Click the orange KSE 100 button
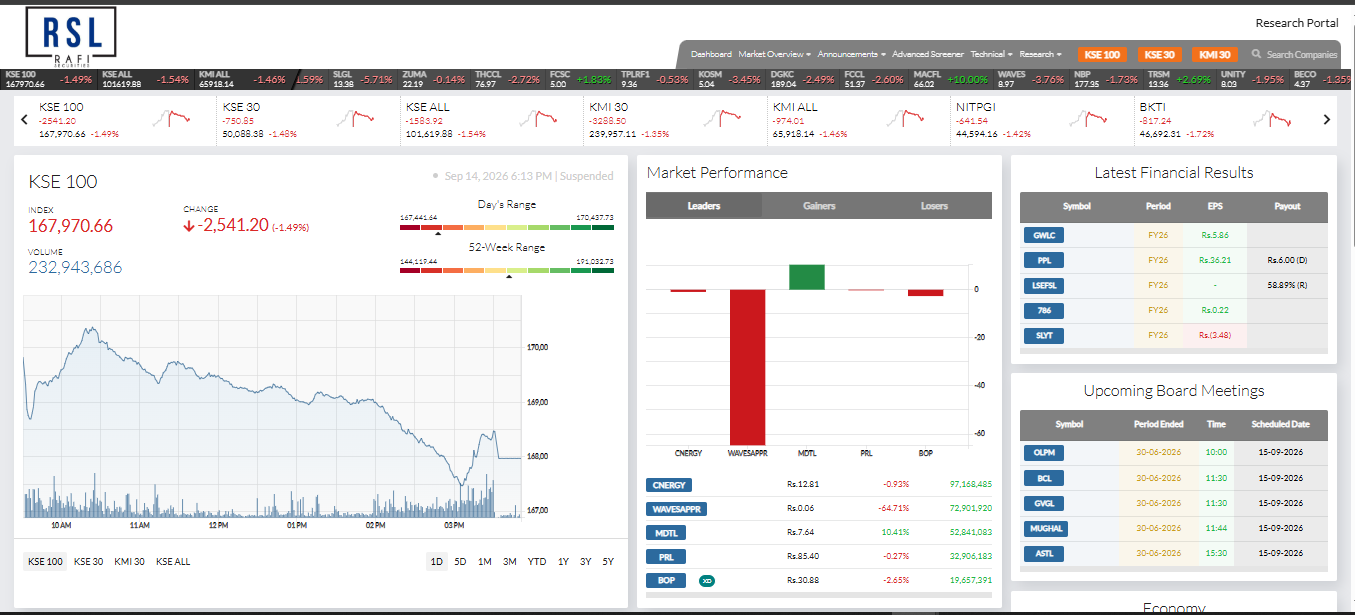Viewport: 1355px width, 615px height. [1102, 55]
